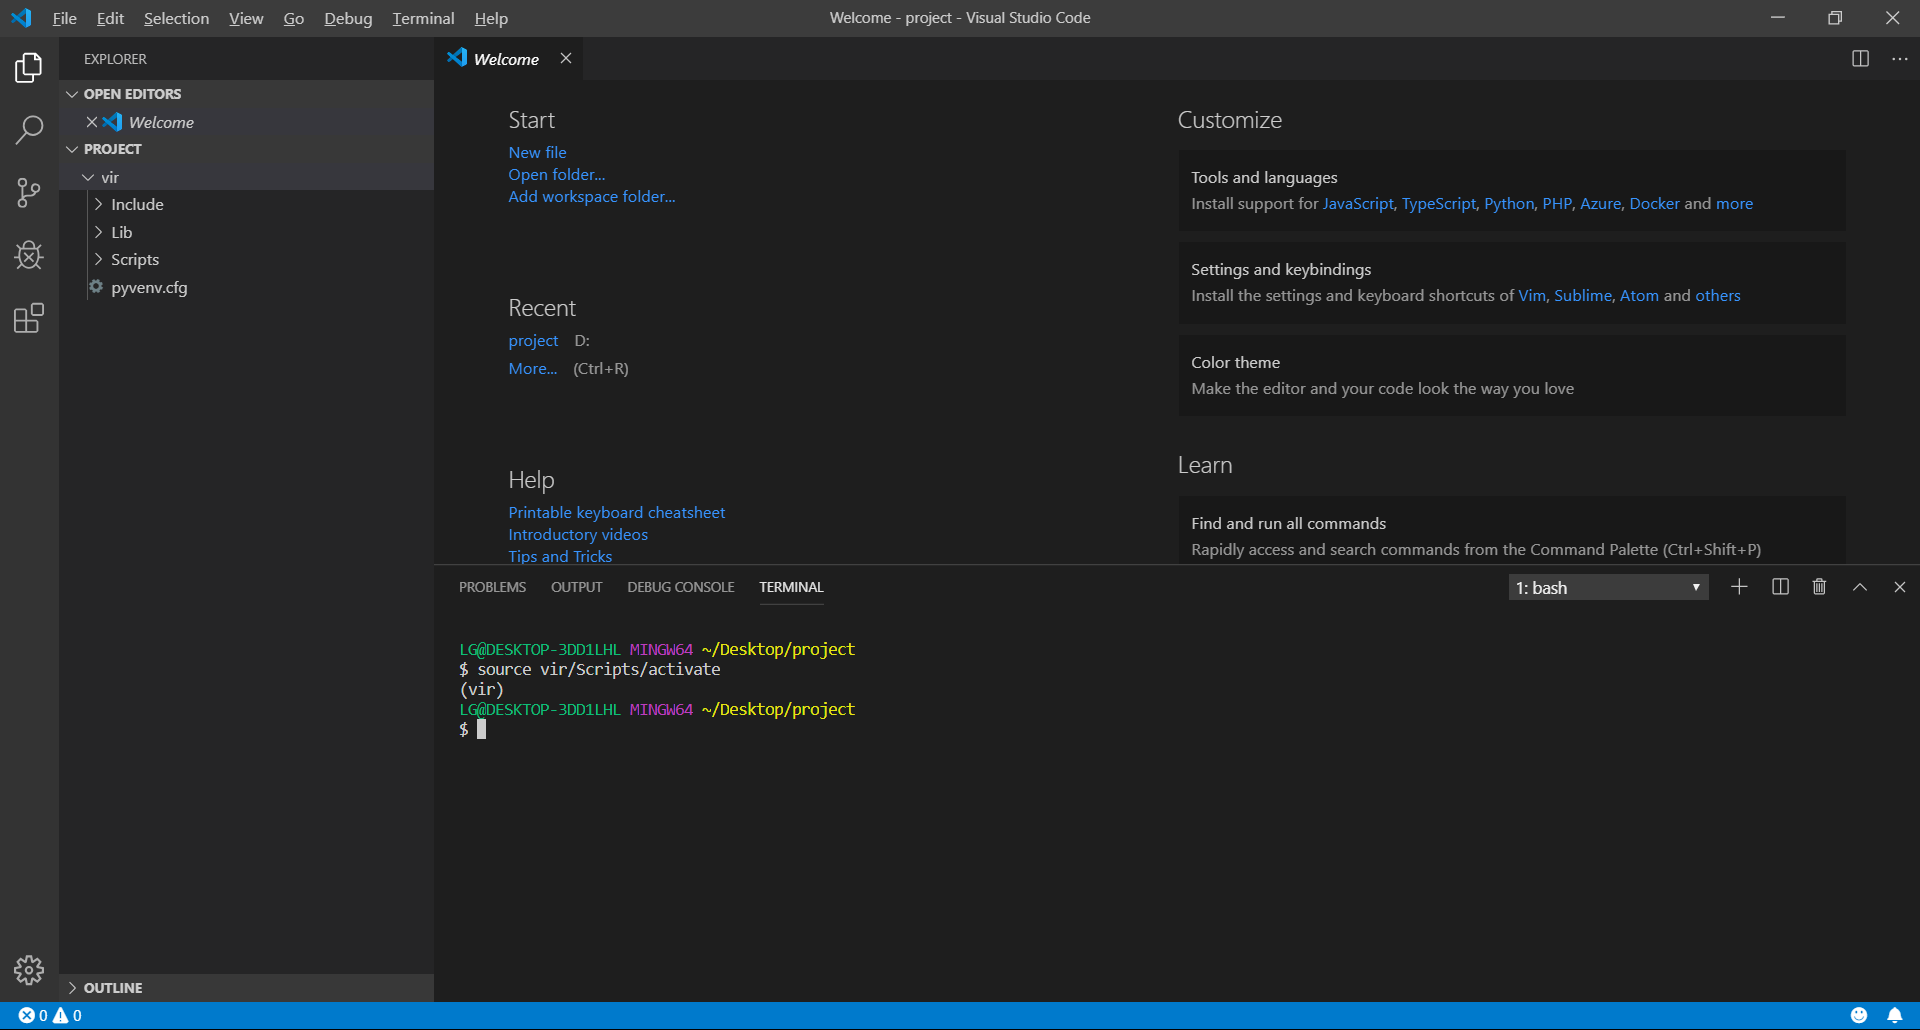This screenshot has width=1920, height=1030.
Task: Open the Manage gear menu
Action: (x=29, y=970)
